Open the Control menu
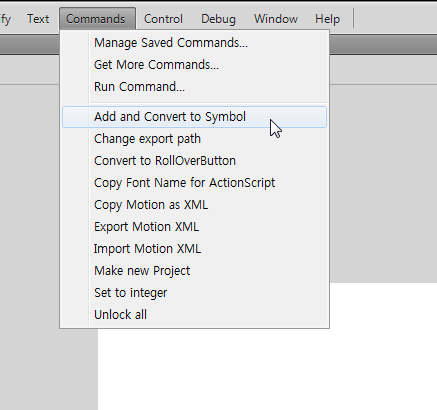This screenshot has width=437, height=410. pos(163,19)
